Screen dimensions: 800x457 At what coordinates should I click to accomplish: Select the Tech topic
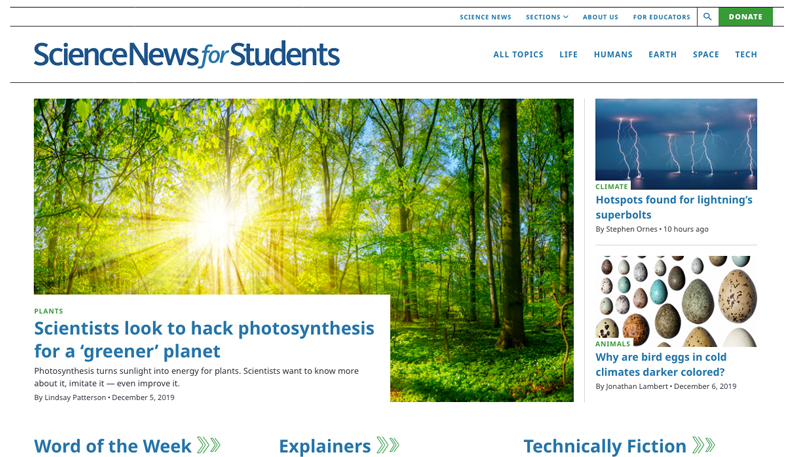pos(746,55)
